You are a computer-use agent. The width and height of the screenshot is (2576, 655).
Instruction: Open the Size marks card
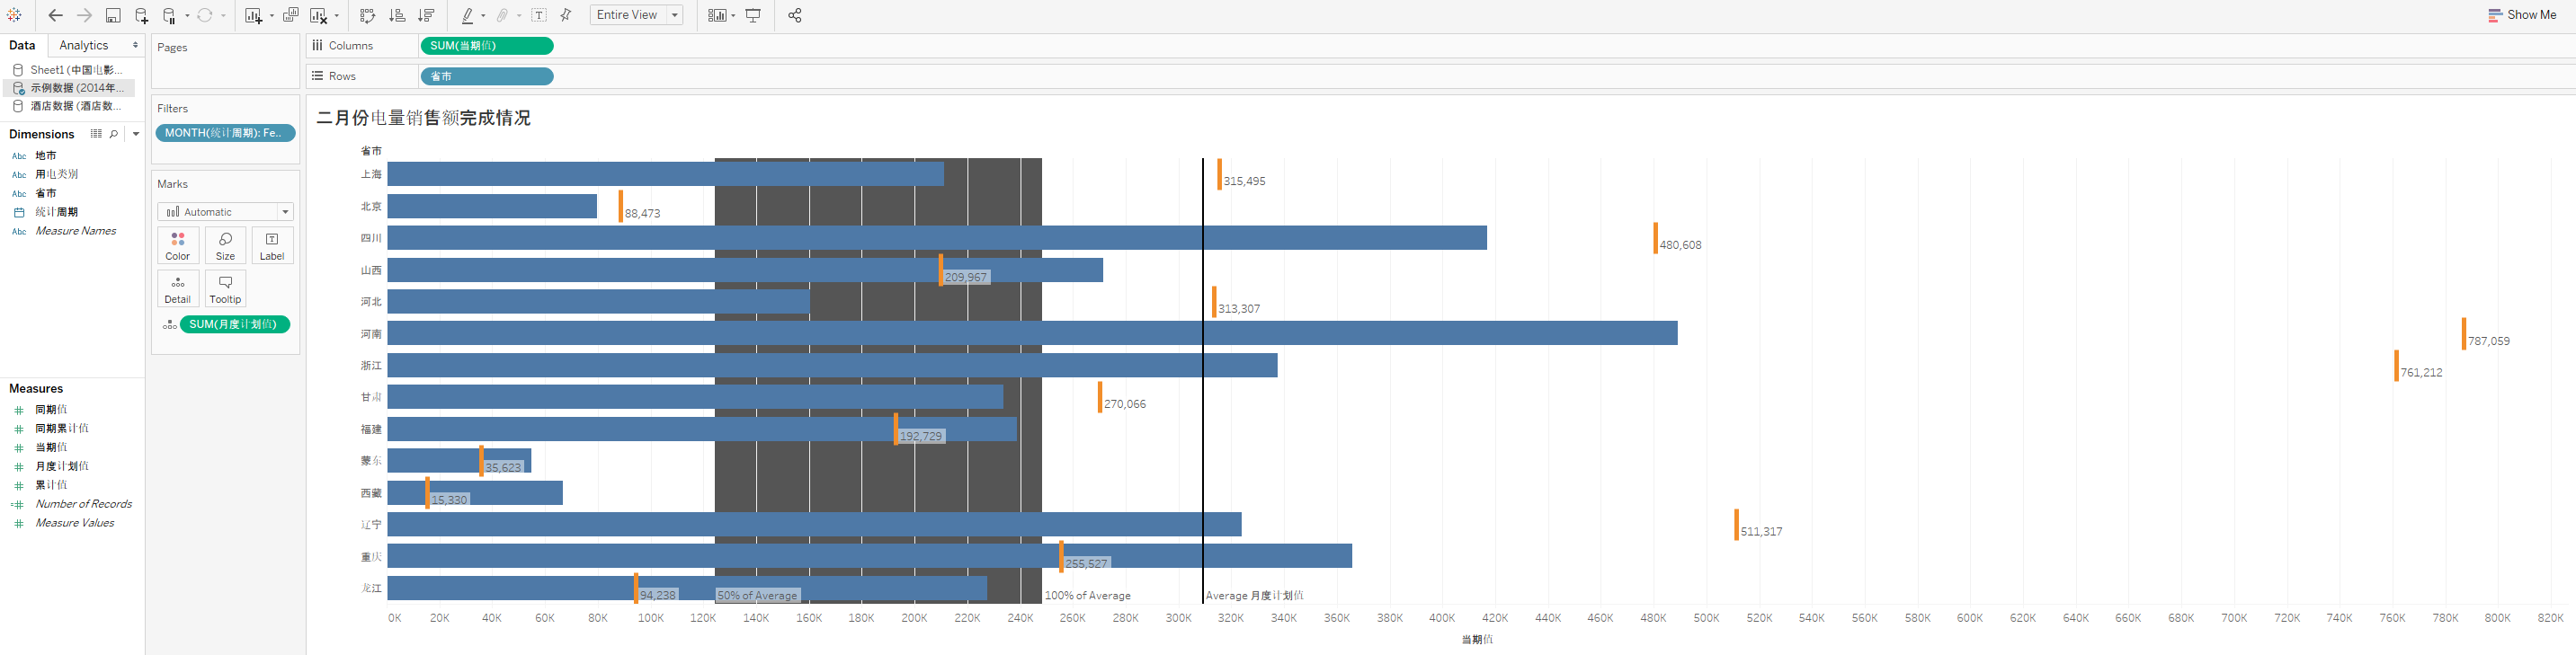225,245
